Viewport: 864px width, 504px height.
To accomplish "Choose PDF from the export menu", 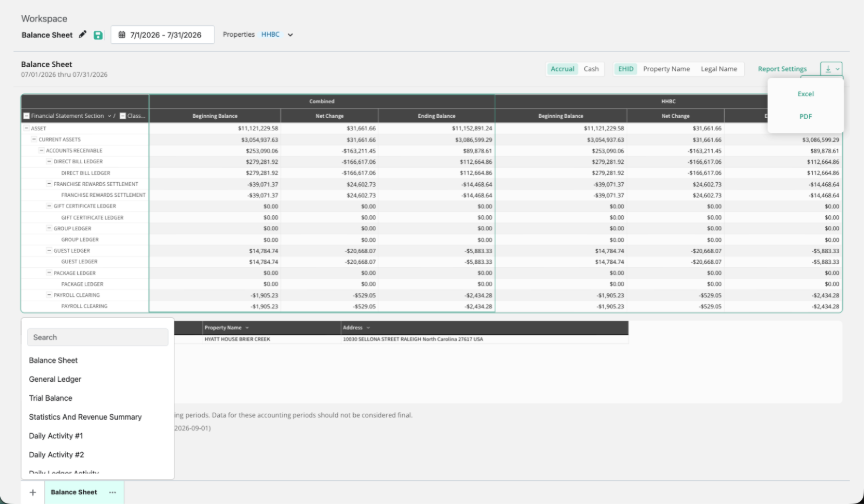I will point(806,116).
